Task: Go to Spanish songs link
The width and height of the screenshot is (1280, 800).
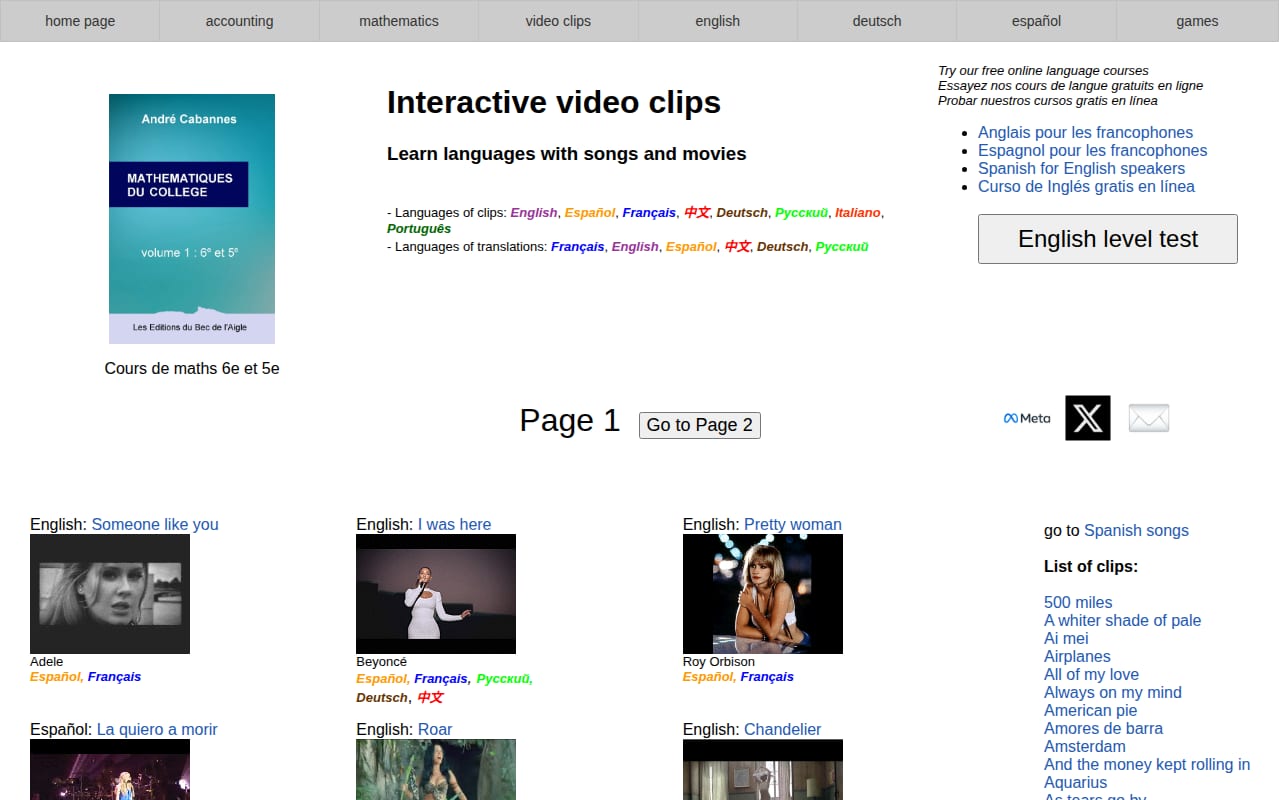Action: pyautogui.click(x=1136, y=530)
